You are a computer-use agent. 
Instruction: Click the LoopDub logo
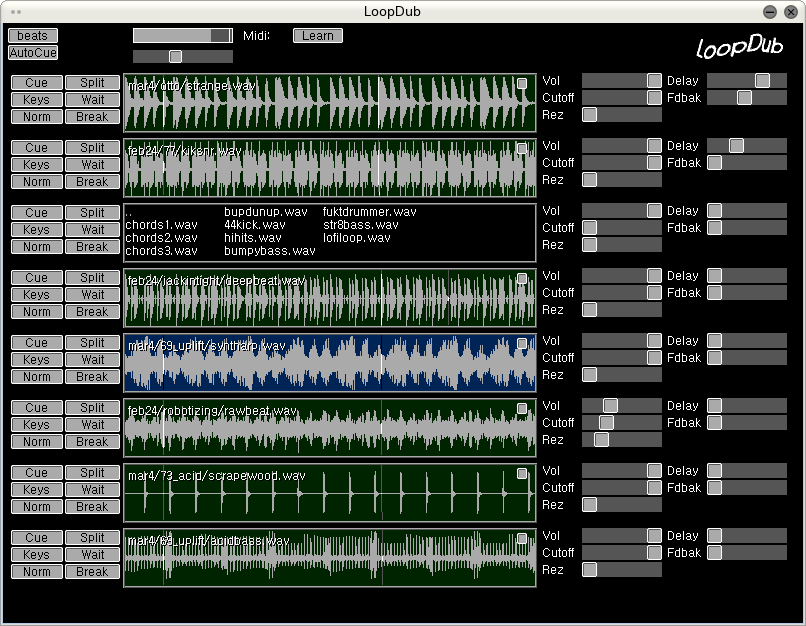738,46
